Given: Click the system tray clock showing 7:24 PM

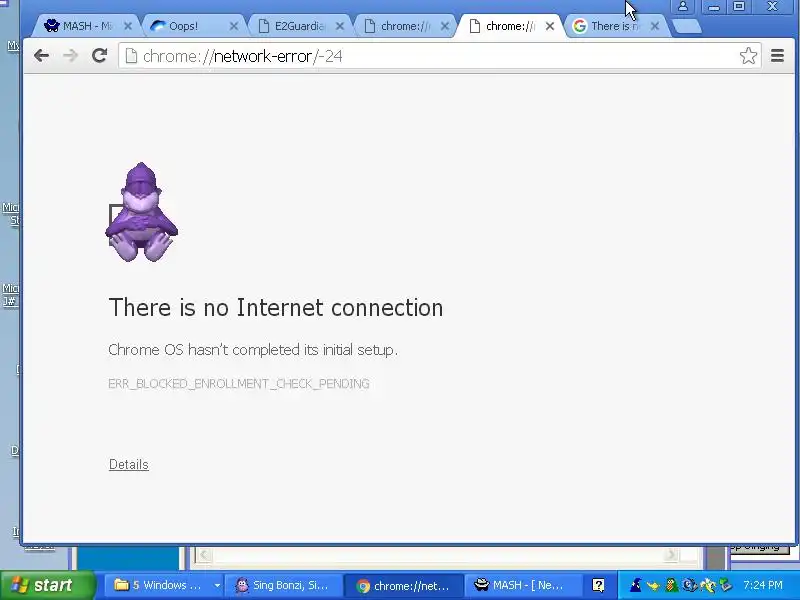Looking at the screenshot, I should tap(763, 585).
